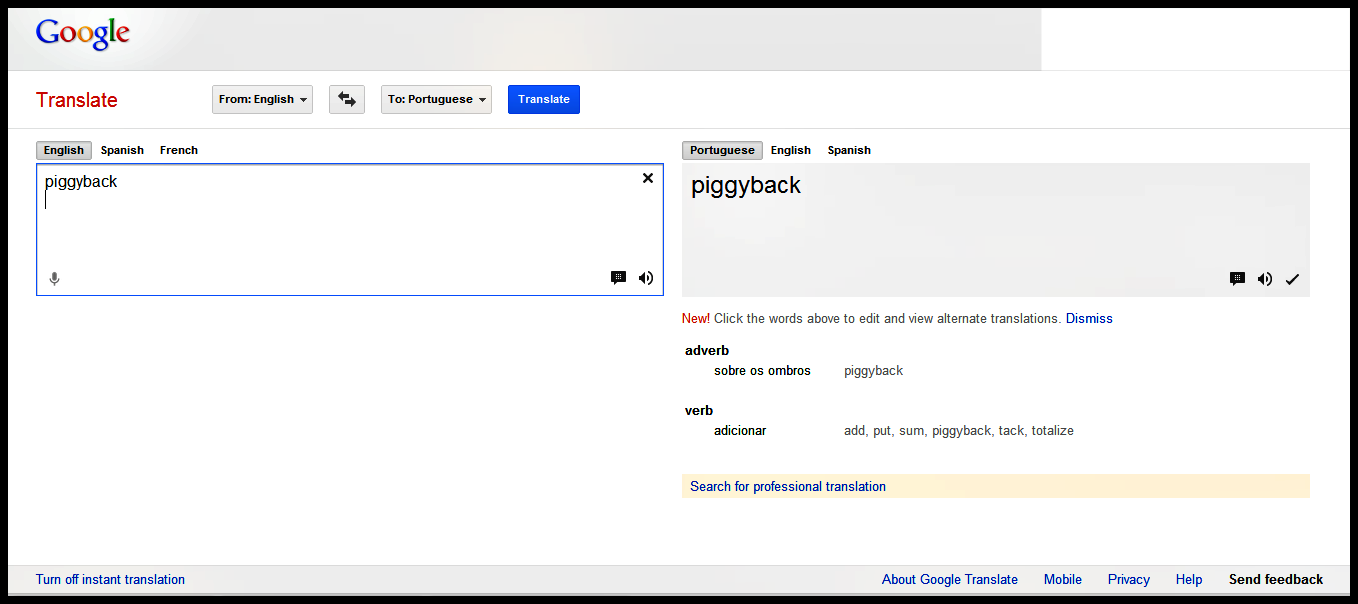Listen to source text speaker icon

click(x=646, y=278)
